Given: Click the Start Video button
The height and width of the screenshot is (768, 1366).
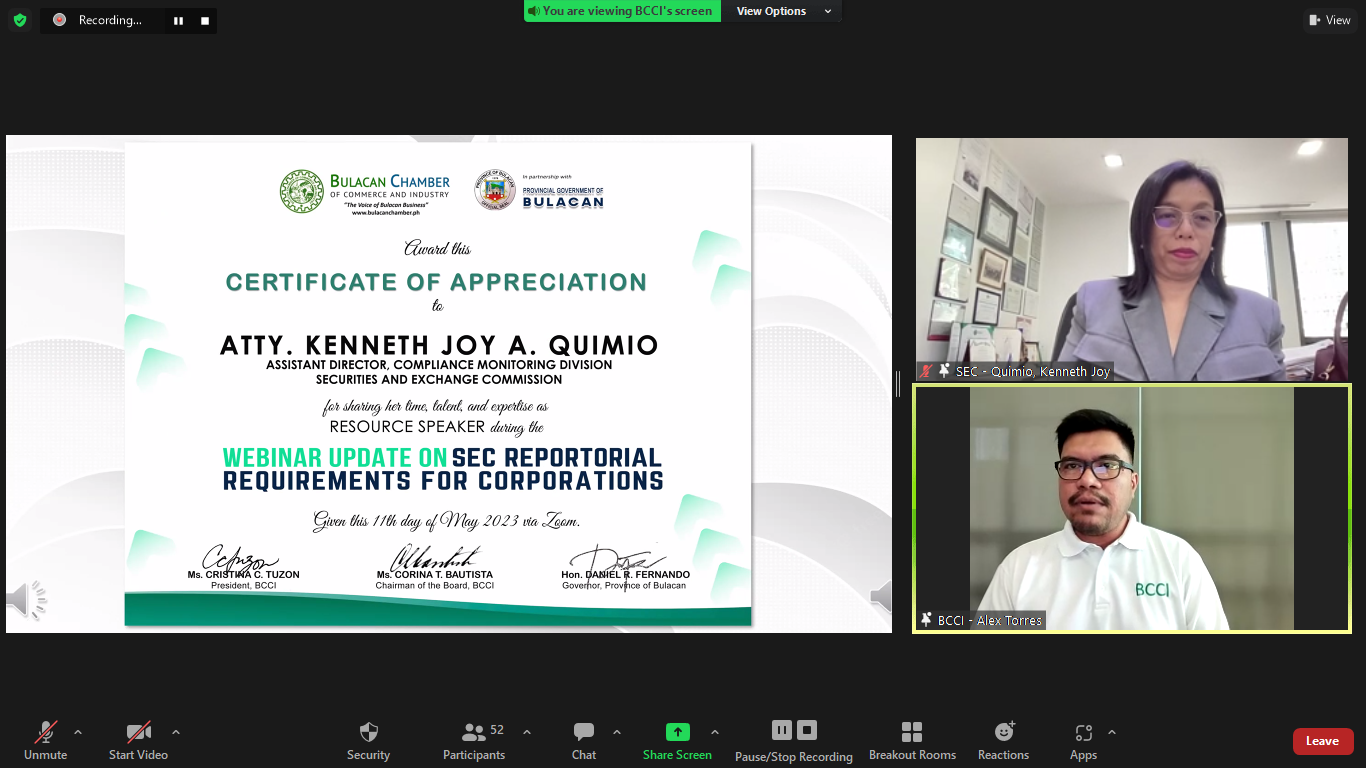Looking at the screenshot, I should point(138,741).
